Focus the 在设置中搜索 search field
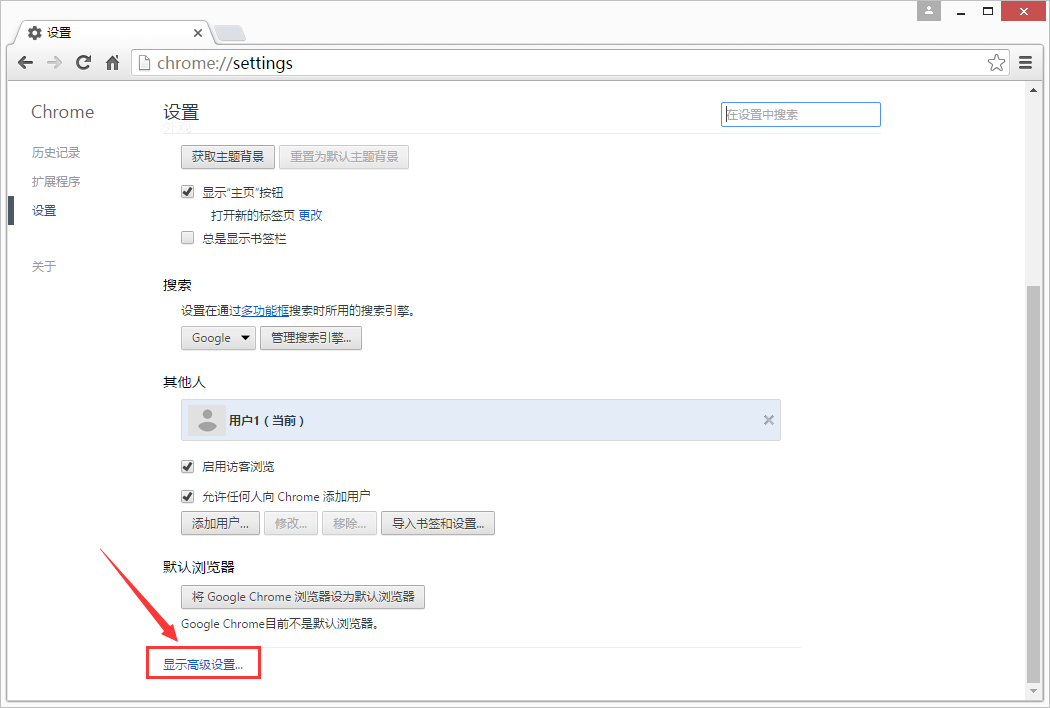This screenshot has height=708, width=1050. 801,115
